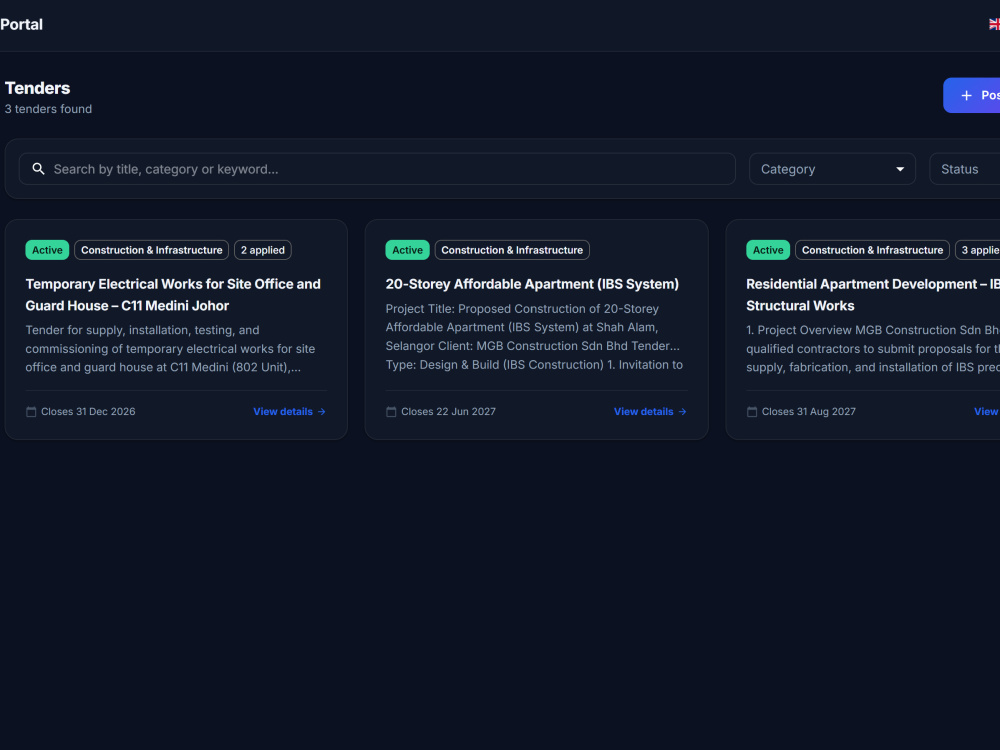The image size is (1000, 750).
Task: Open View details for Residential Apartment Development
Action: [987, 411]
